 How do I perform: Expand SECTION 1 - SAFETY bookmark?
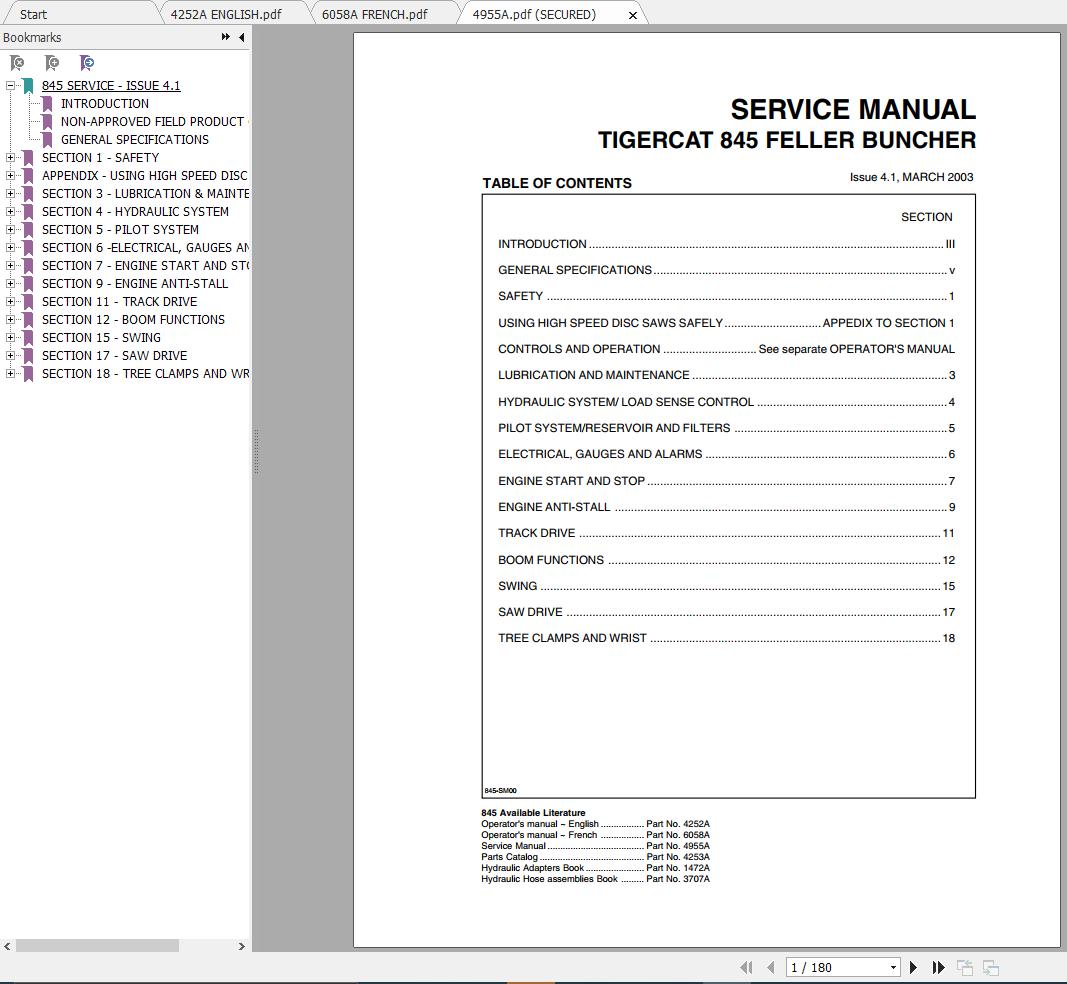tap(10, 158)
